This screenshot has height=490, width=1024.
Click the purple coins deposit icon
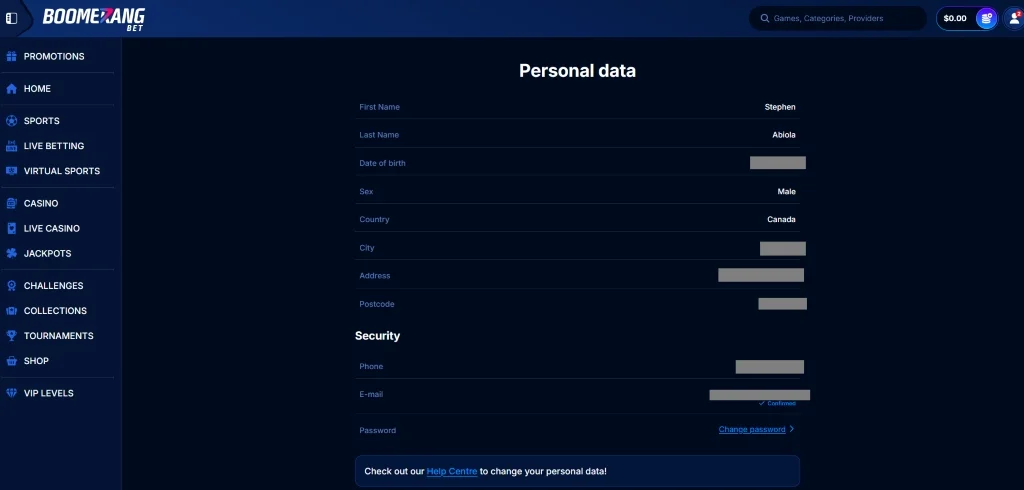click(x=986, y=18)
